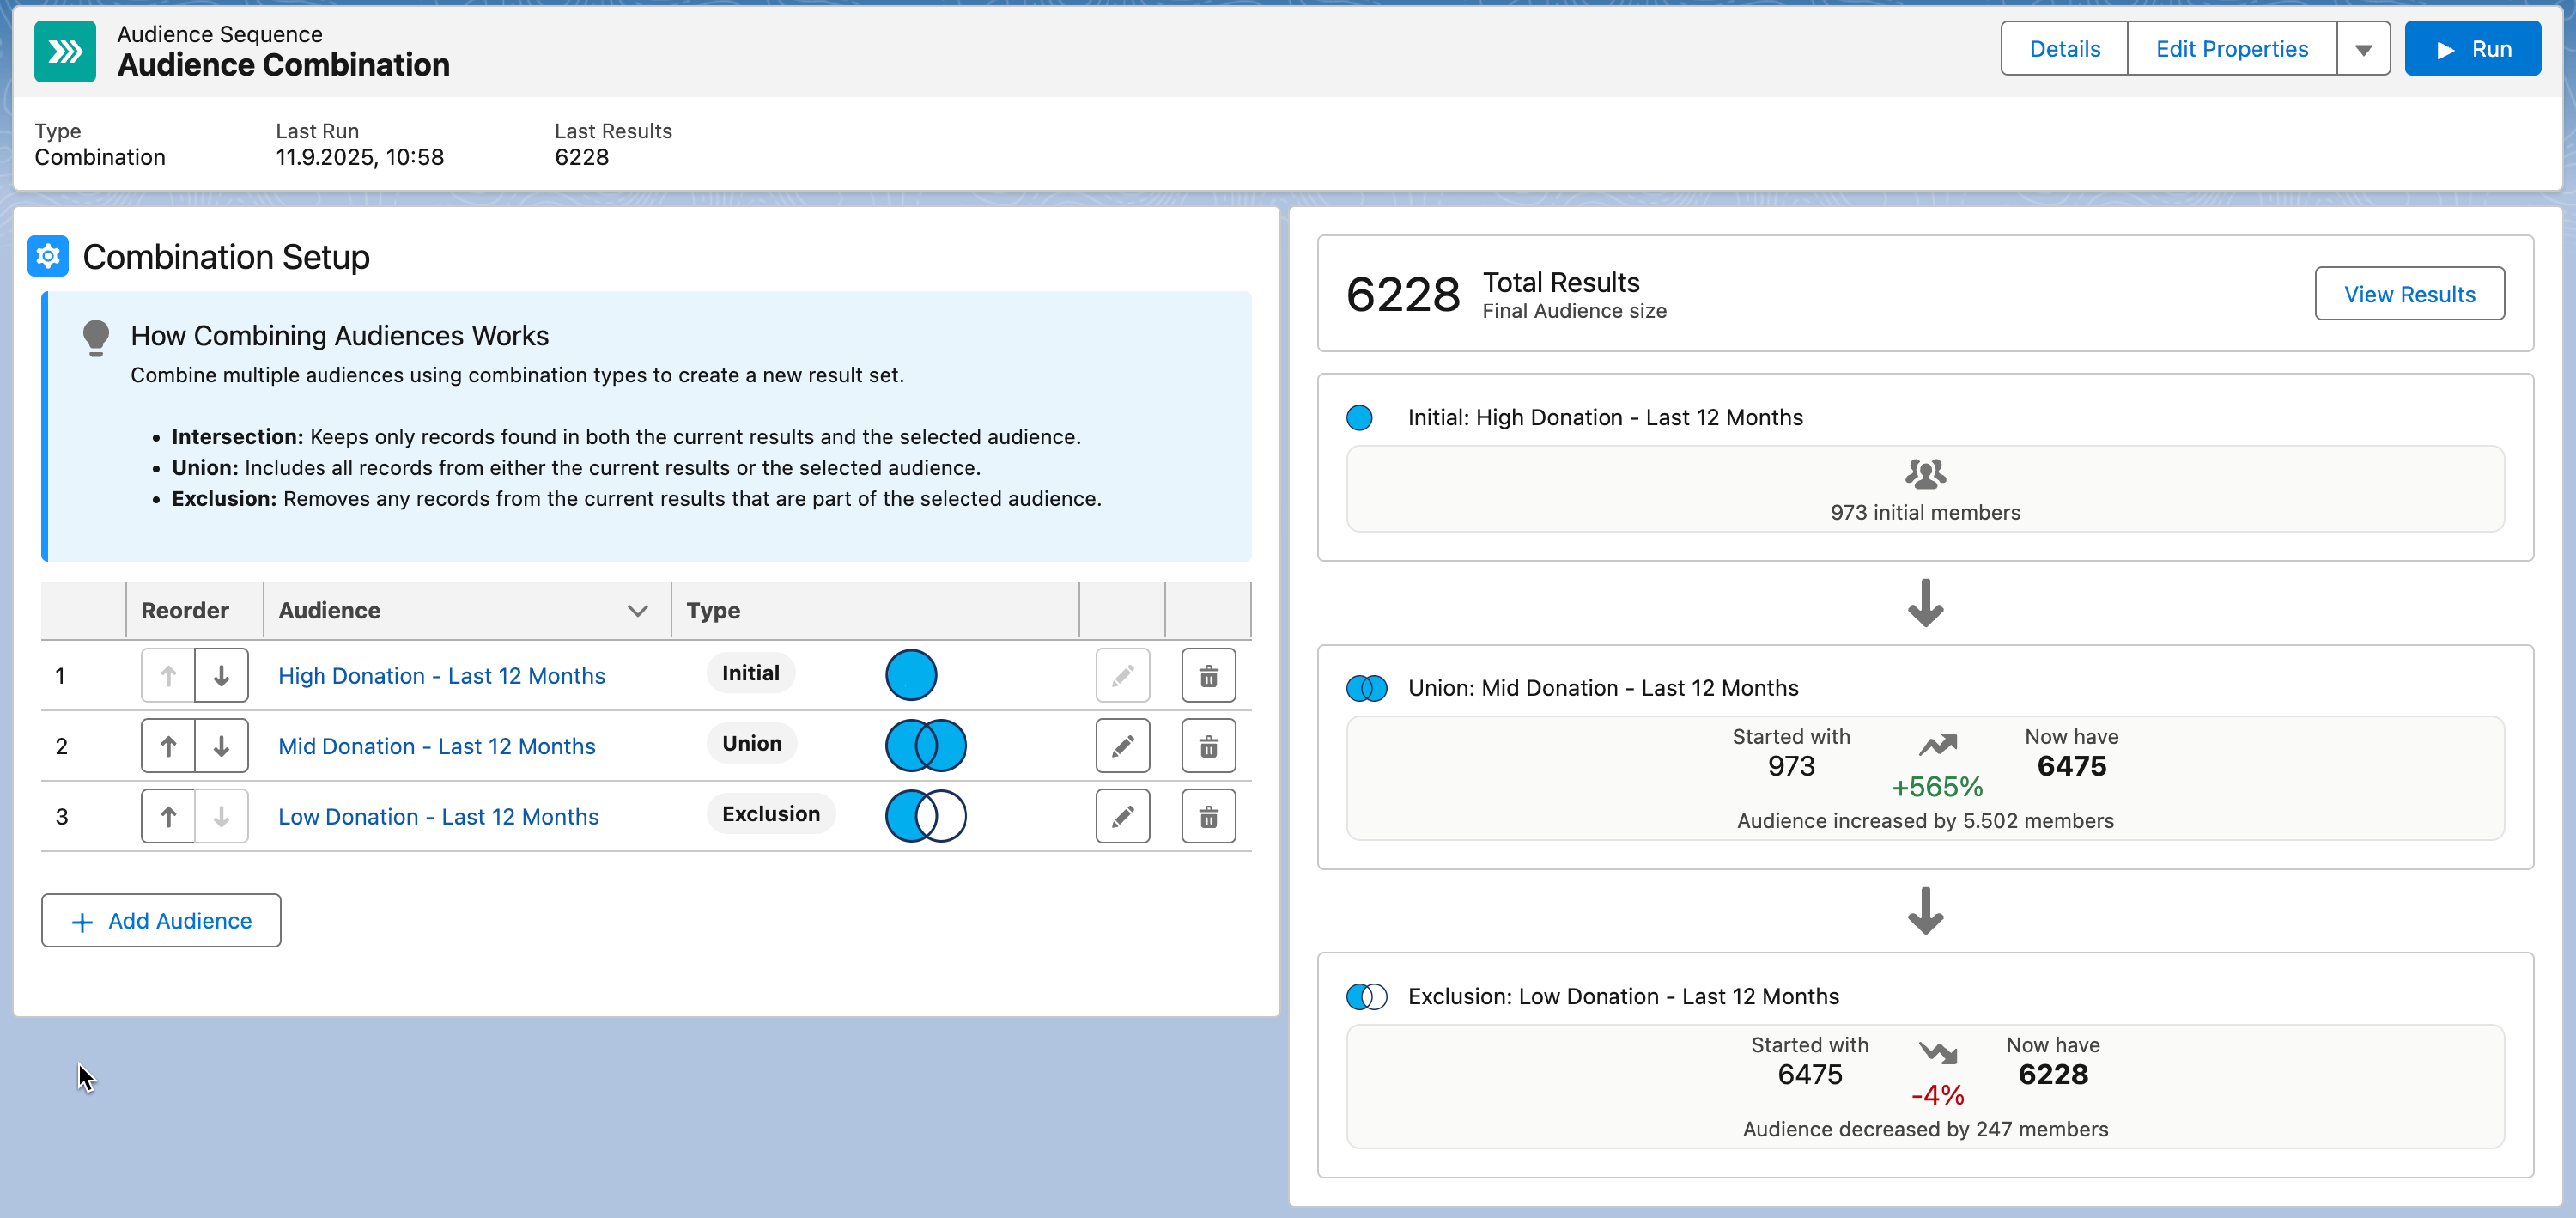The width and height of the screenshot is (2576, 1218).
Task: Move High Donation audience down
Action: [x=221, y=676]
